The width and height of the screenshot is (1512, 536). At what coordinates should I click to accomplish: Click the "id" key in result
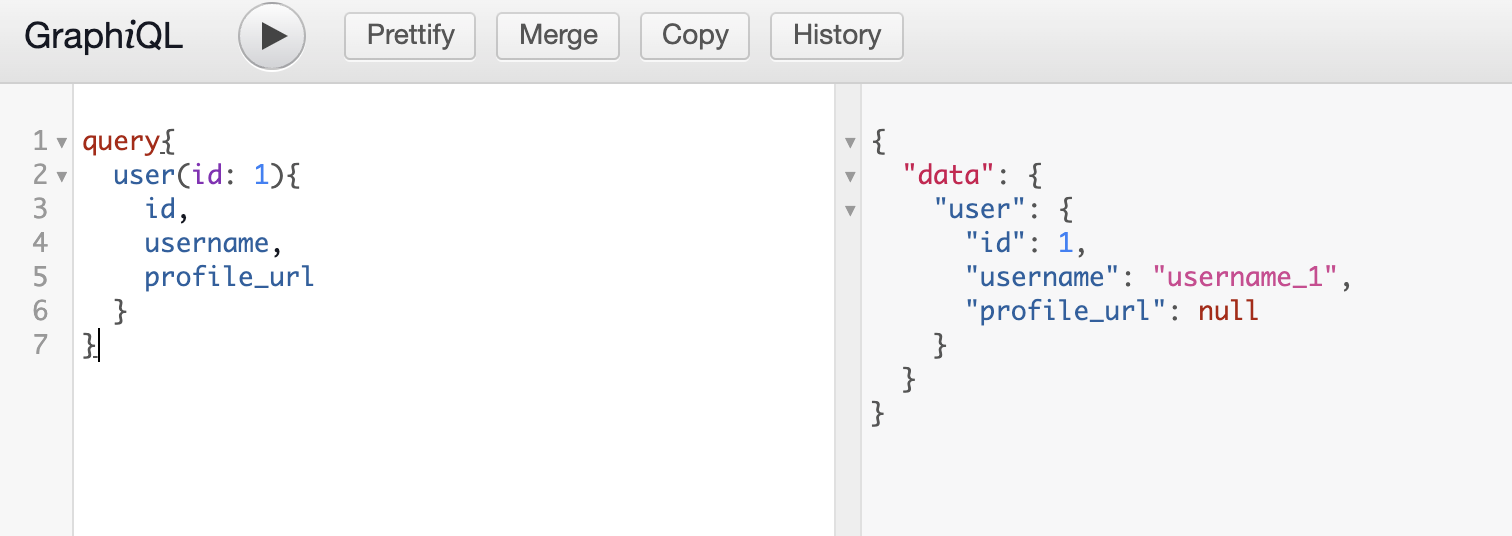[996, 243]
